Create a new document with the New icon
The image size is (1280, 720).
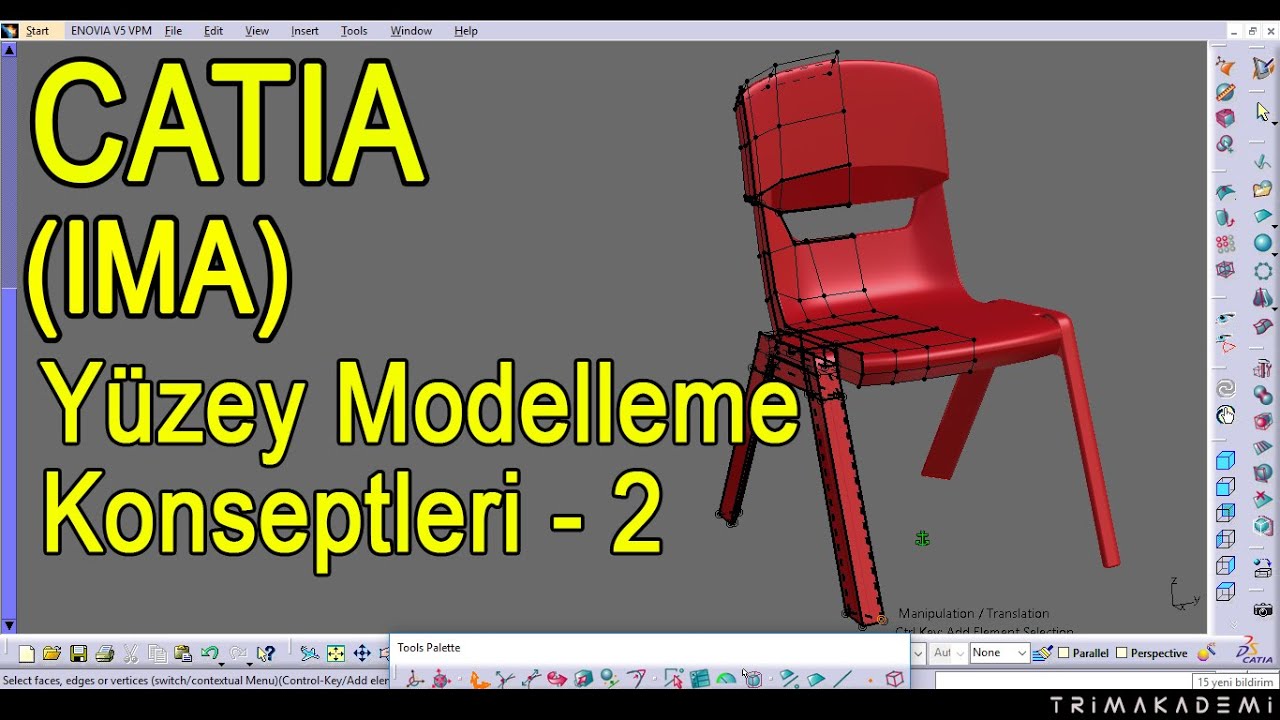tap(27, 654)
